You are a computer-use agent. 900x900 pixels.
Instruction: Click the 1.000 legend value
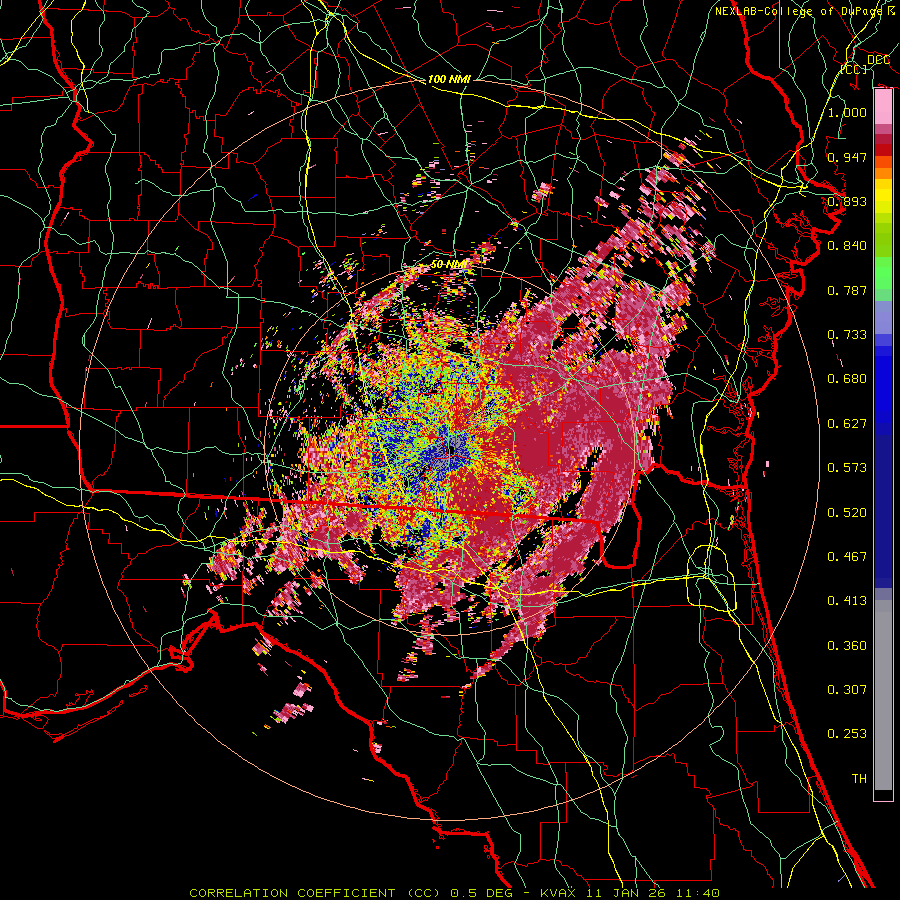pyautogui.click(x=847, y=112)
